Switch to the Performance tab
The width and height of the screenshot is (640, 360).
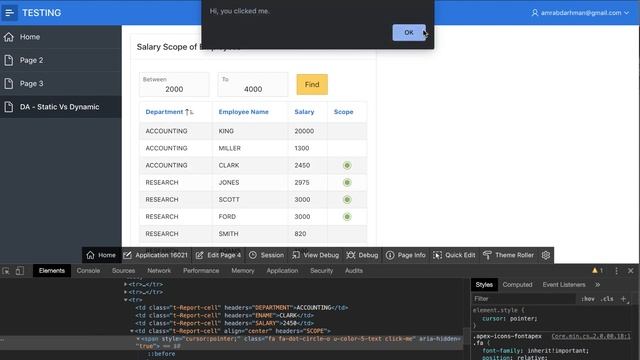(201, 271)
